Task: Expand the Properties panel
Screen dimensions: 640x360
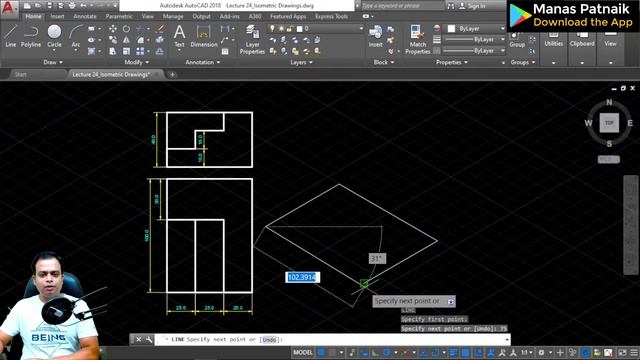Action: [x=451, y=62]
